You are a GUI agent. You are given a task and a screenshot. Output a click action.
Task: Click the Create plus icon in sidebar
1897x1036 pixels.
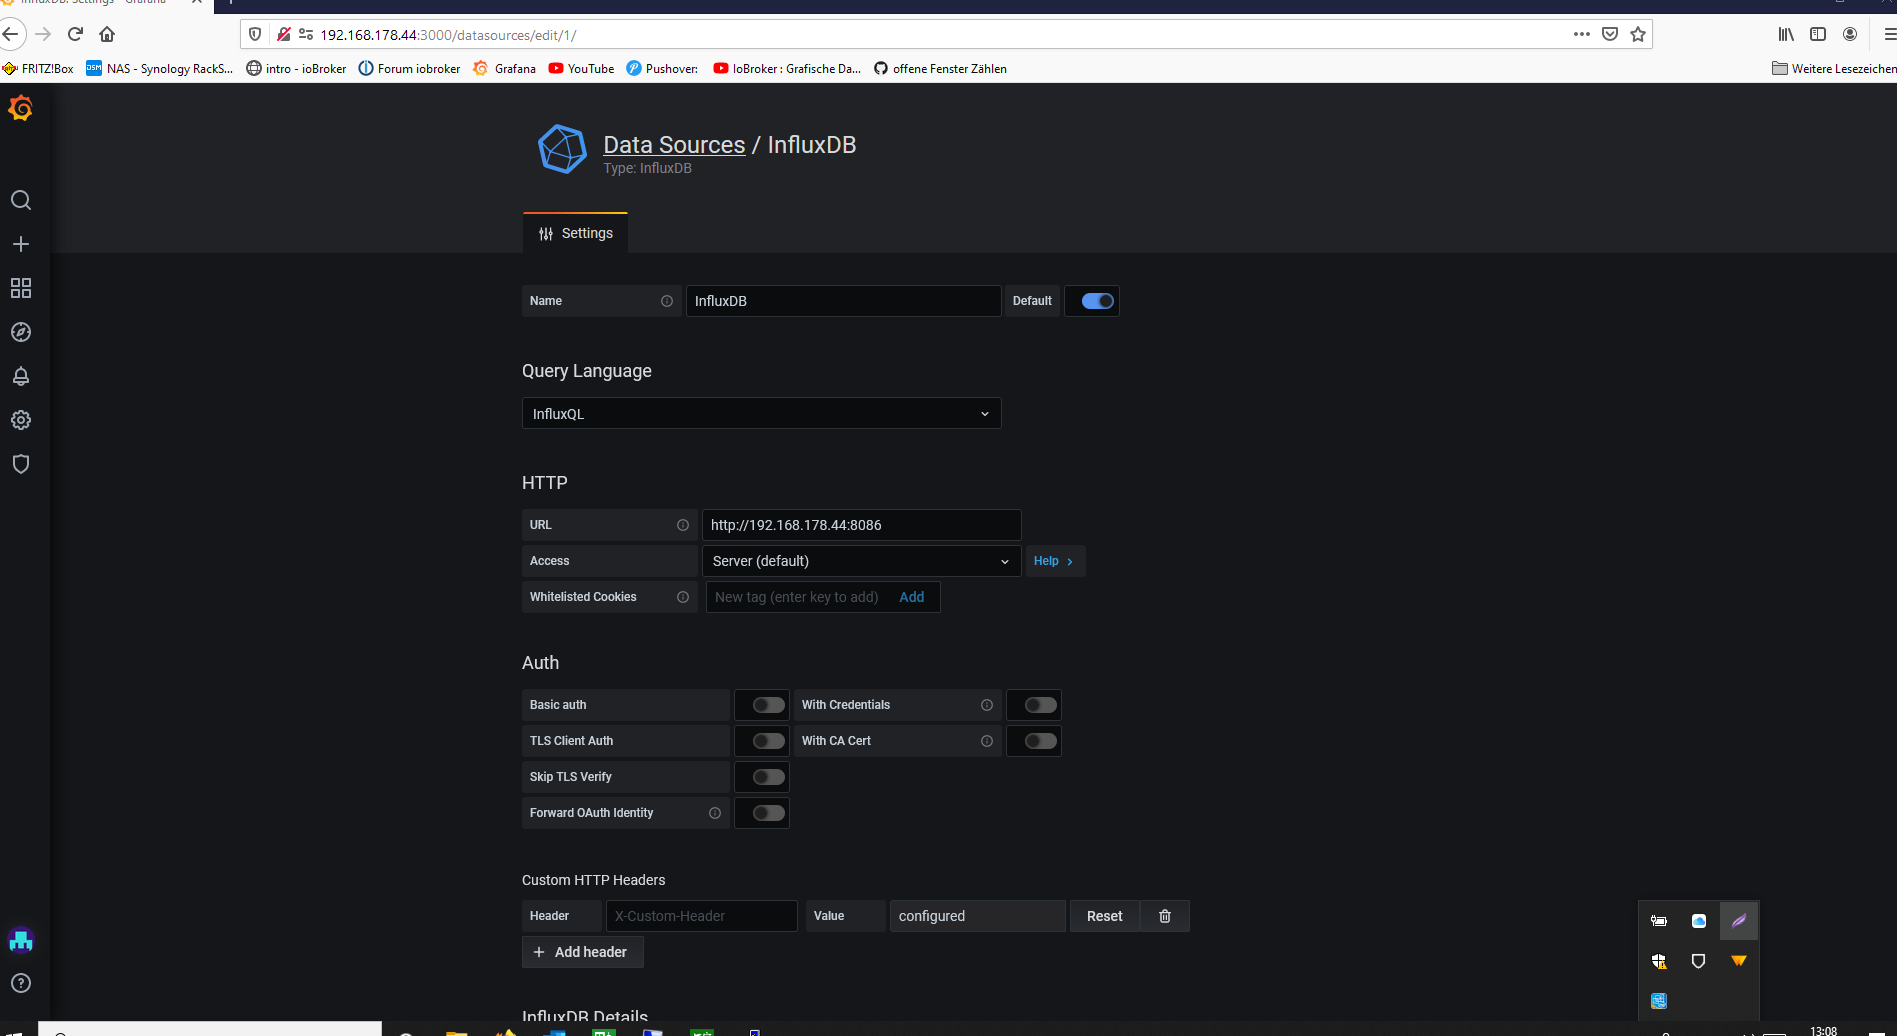pos(21,244)
